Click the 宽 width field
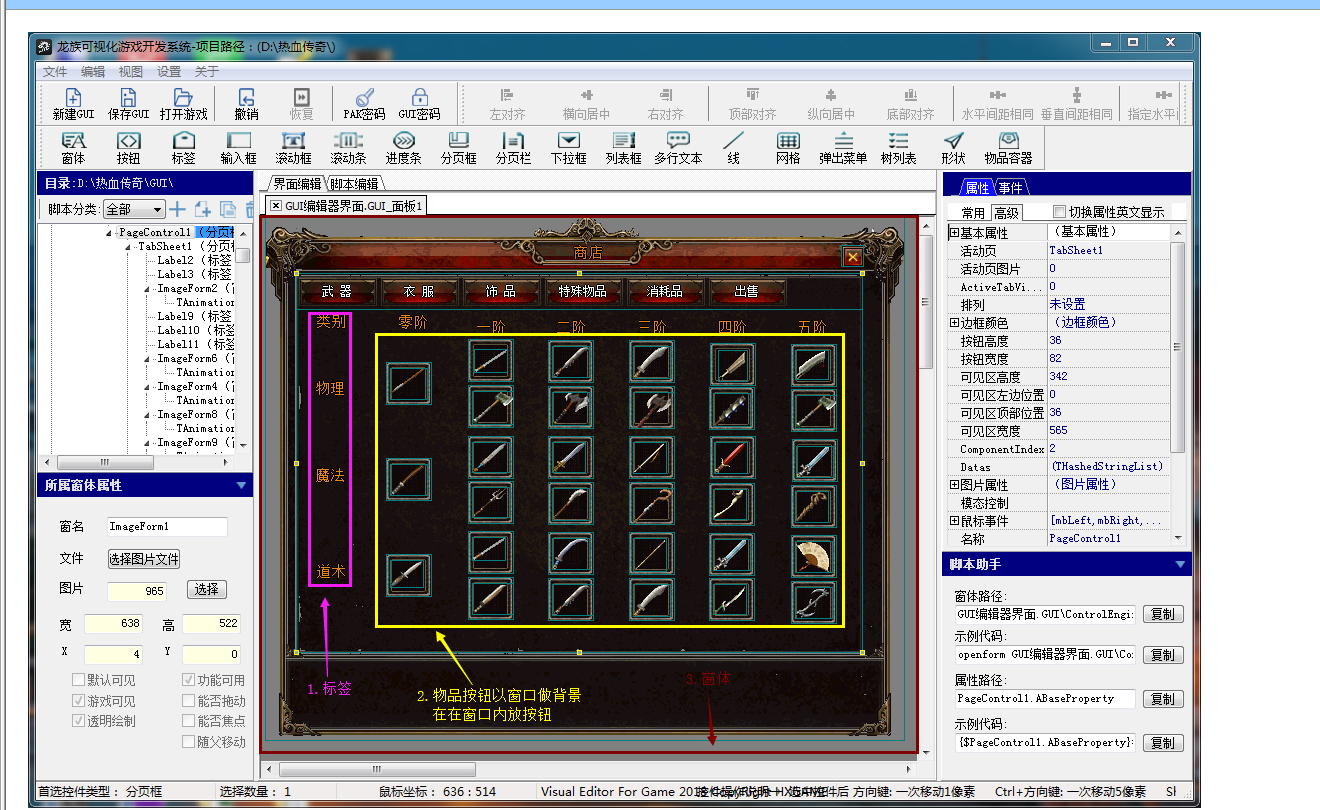The image size is (1320, 810). (114, 624)
